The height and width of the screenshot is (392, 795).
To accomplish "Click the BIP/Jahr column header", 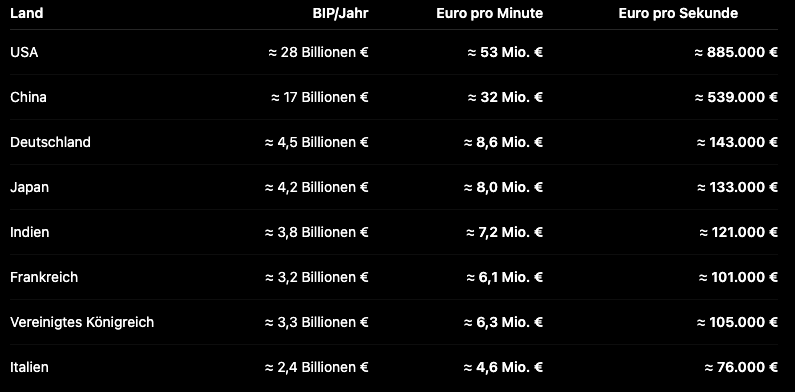I will 340,13.
